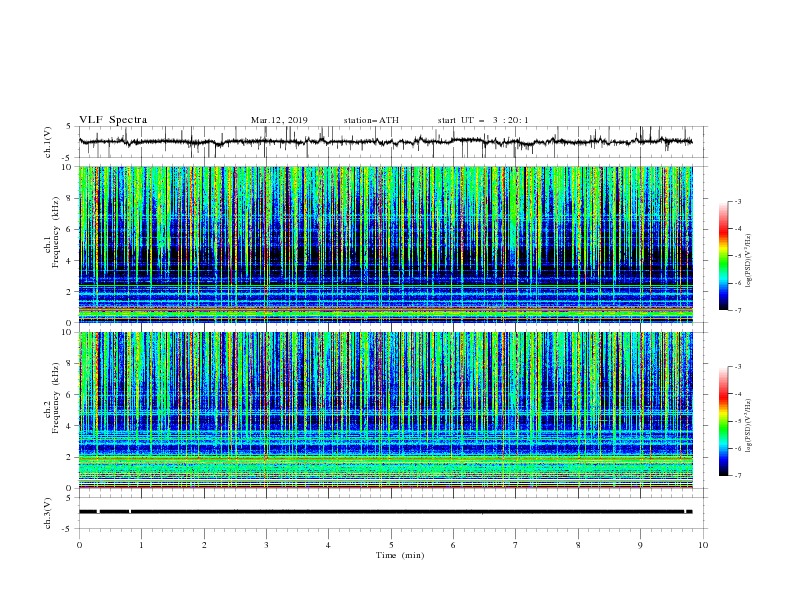Click the 'start UT = 3 :20: 1' text

pos(483,120)
